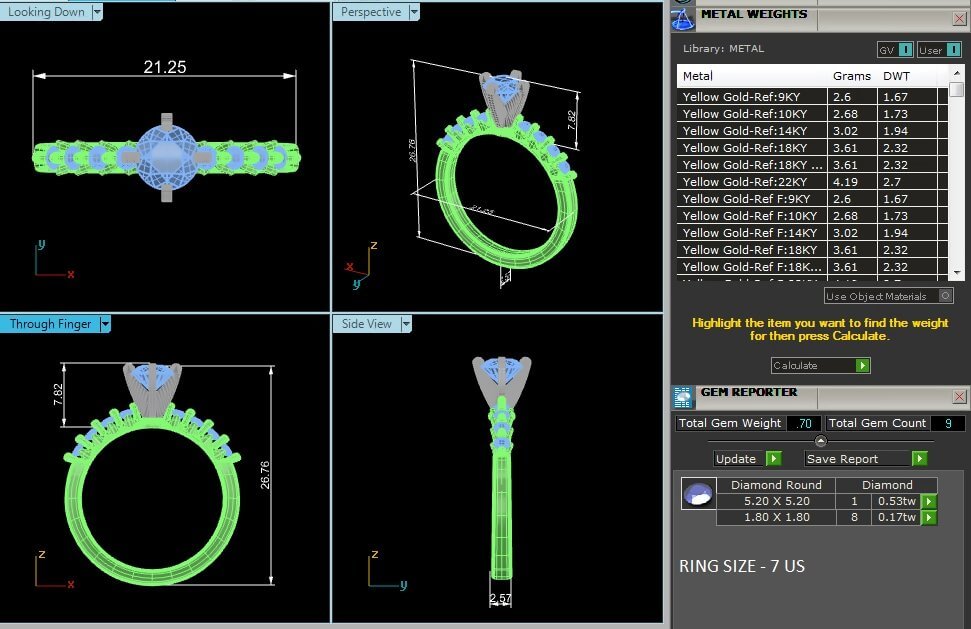Open the Perspective viewport dropdown arrow
Screen dimensions: 971x629
pyautogui.click(x=413, y=12)
